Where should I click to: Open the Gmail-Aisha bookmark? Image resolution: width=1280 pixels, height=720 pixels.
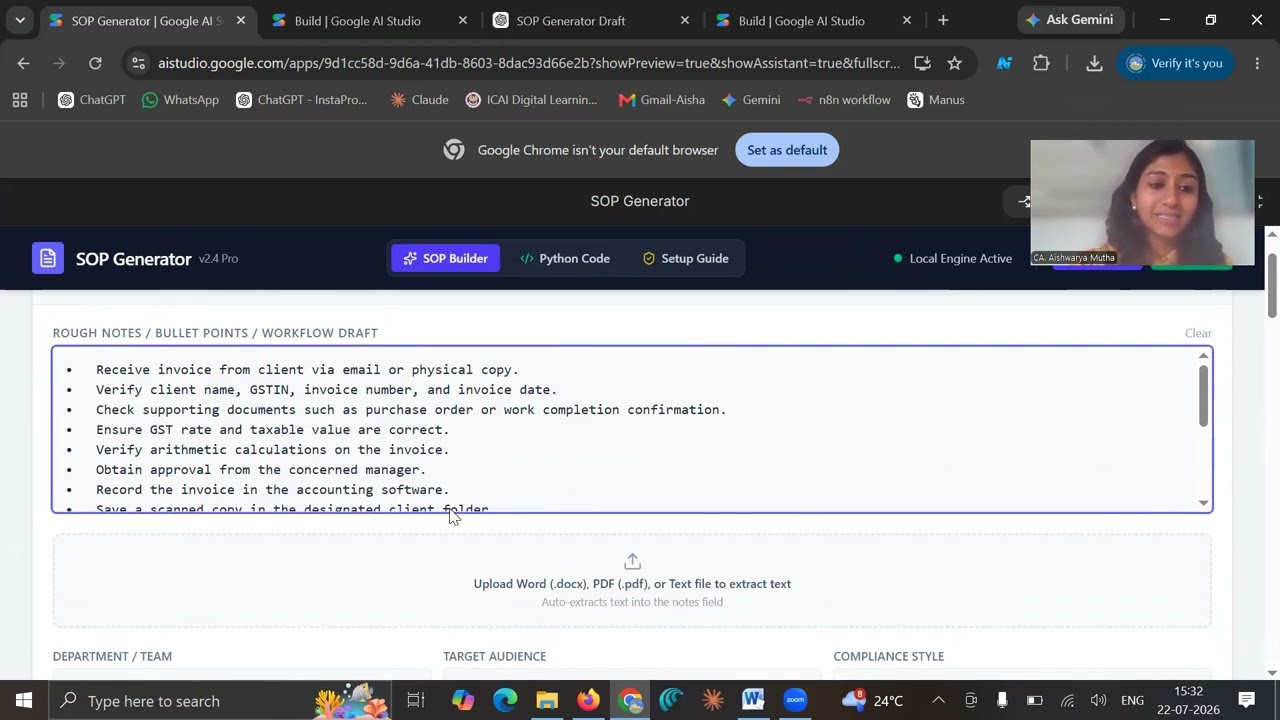pyautogui.click(x=661, y=100)
